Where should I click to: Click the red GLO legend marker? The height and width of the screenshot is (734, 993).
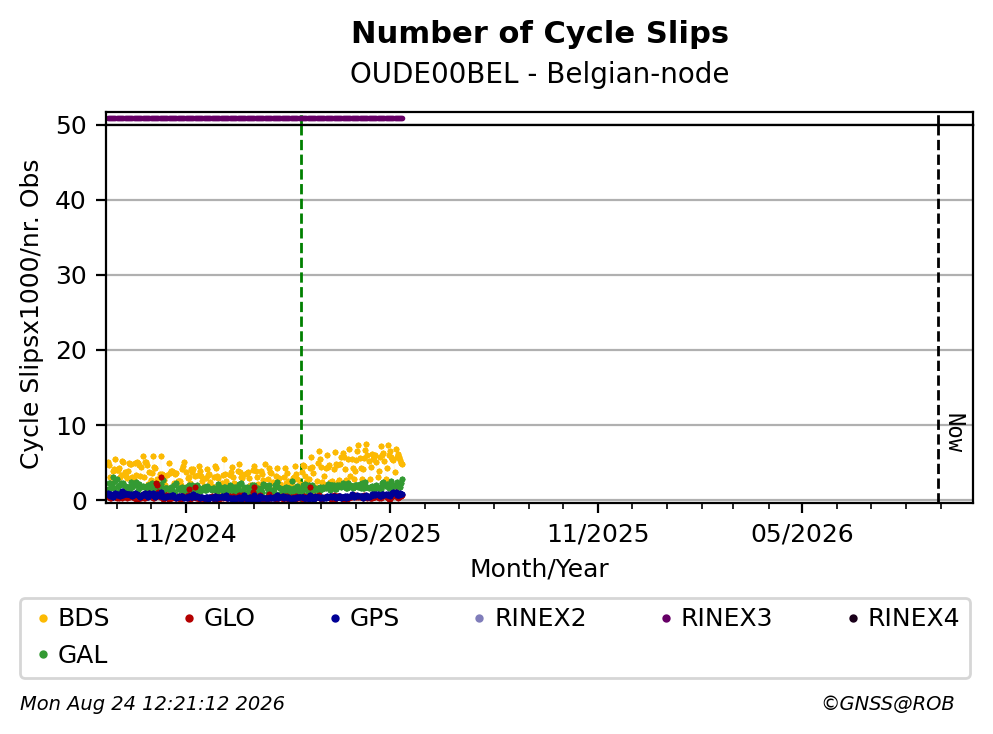[189, 618]
